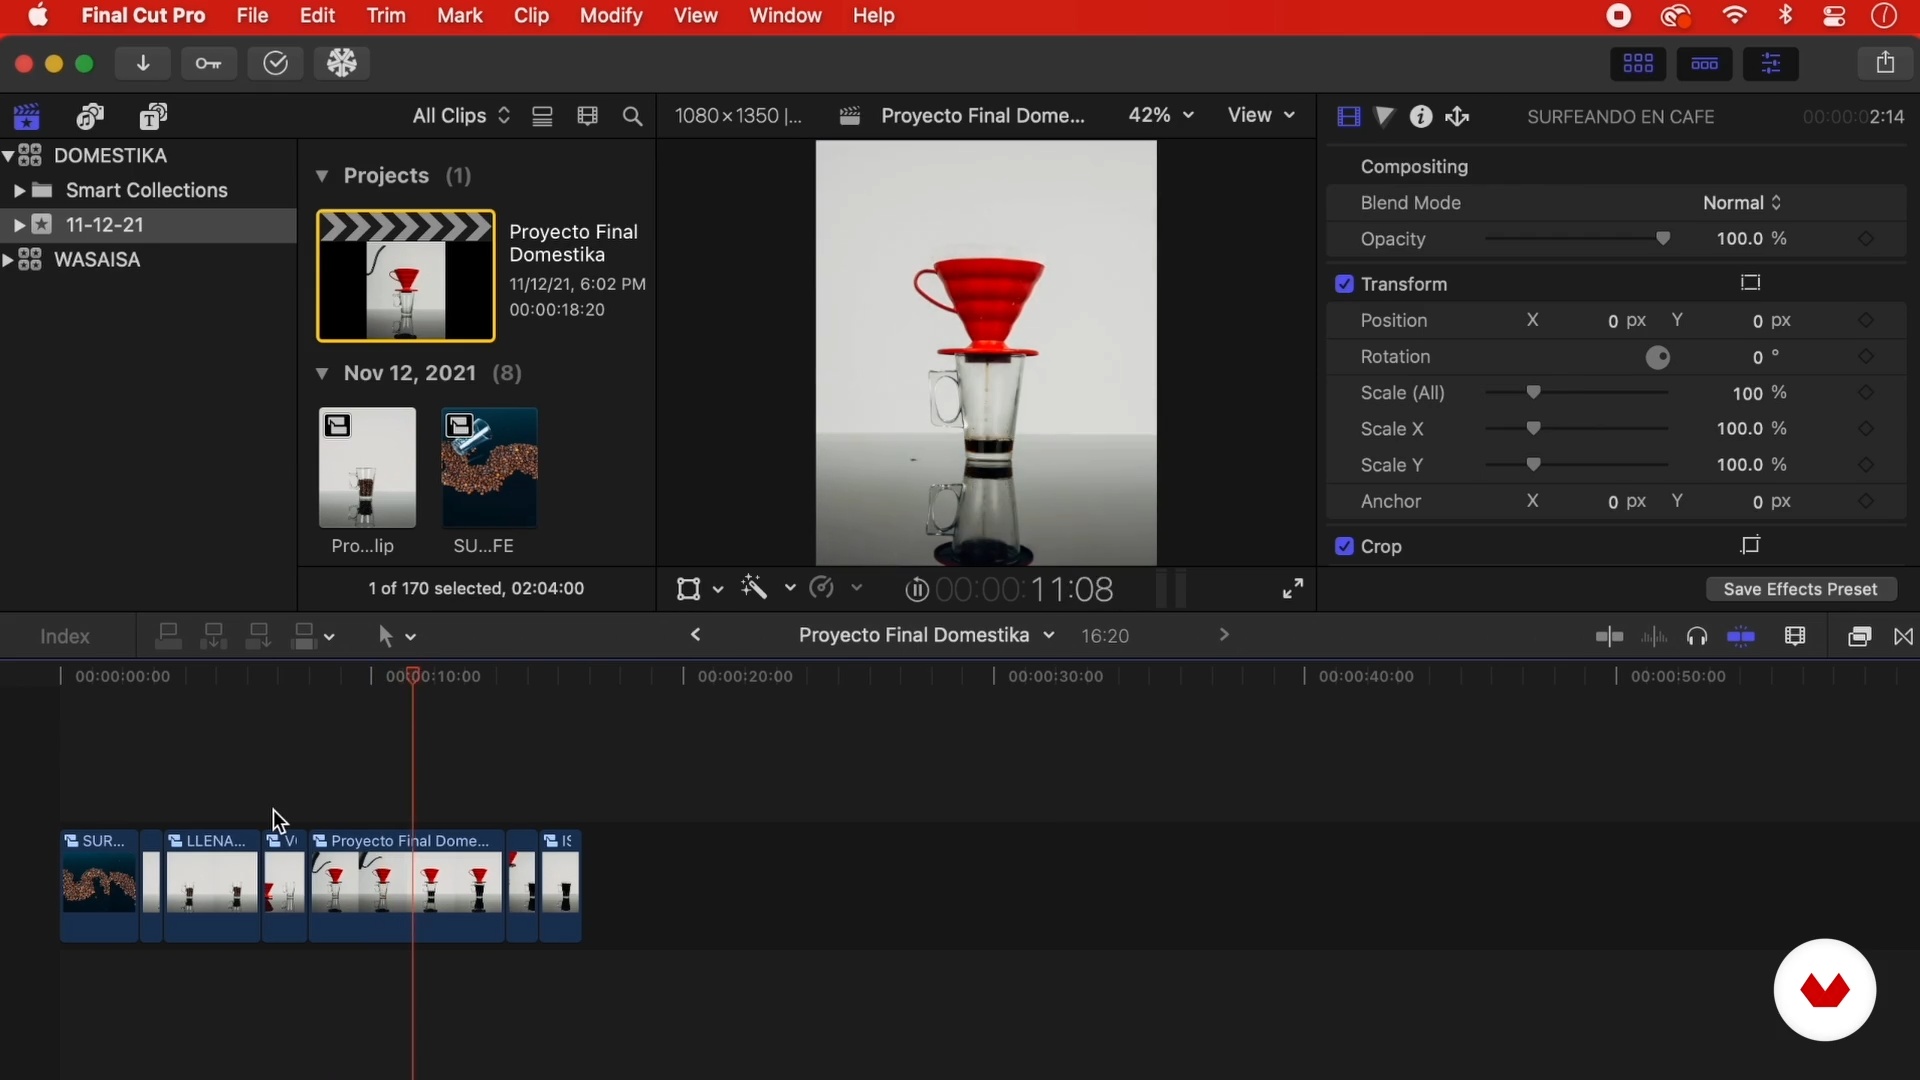Image resolution: width=1920 pixels, height=1080 pixels.
Task: Click the Opacity slider handle
Action: [x=1663, y=239]
